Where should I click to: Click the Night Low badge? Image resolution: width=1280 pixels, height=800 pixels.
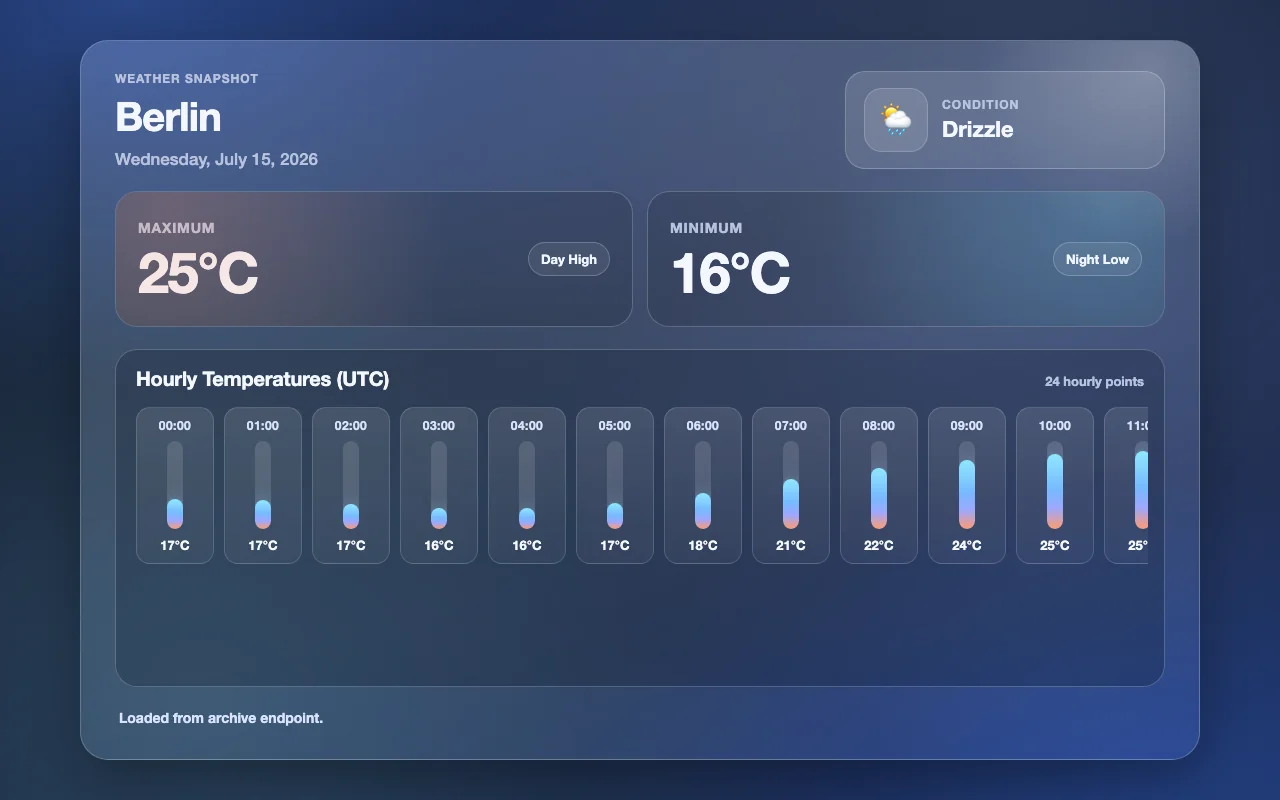click(x=1097, y=259)
